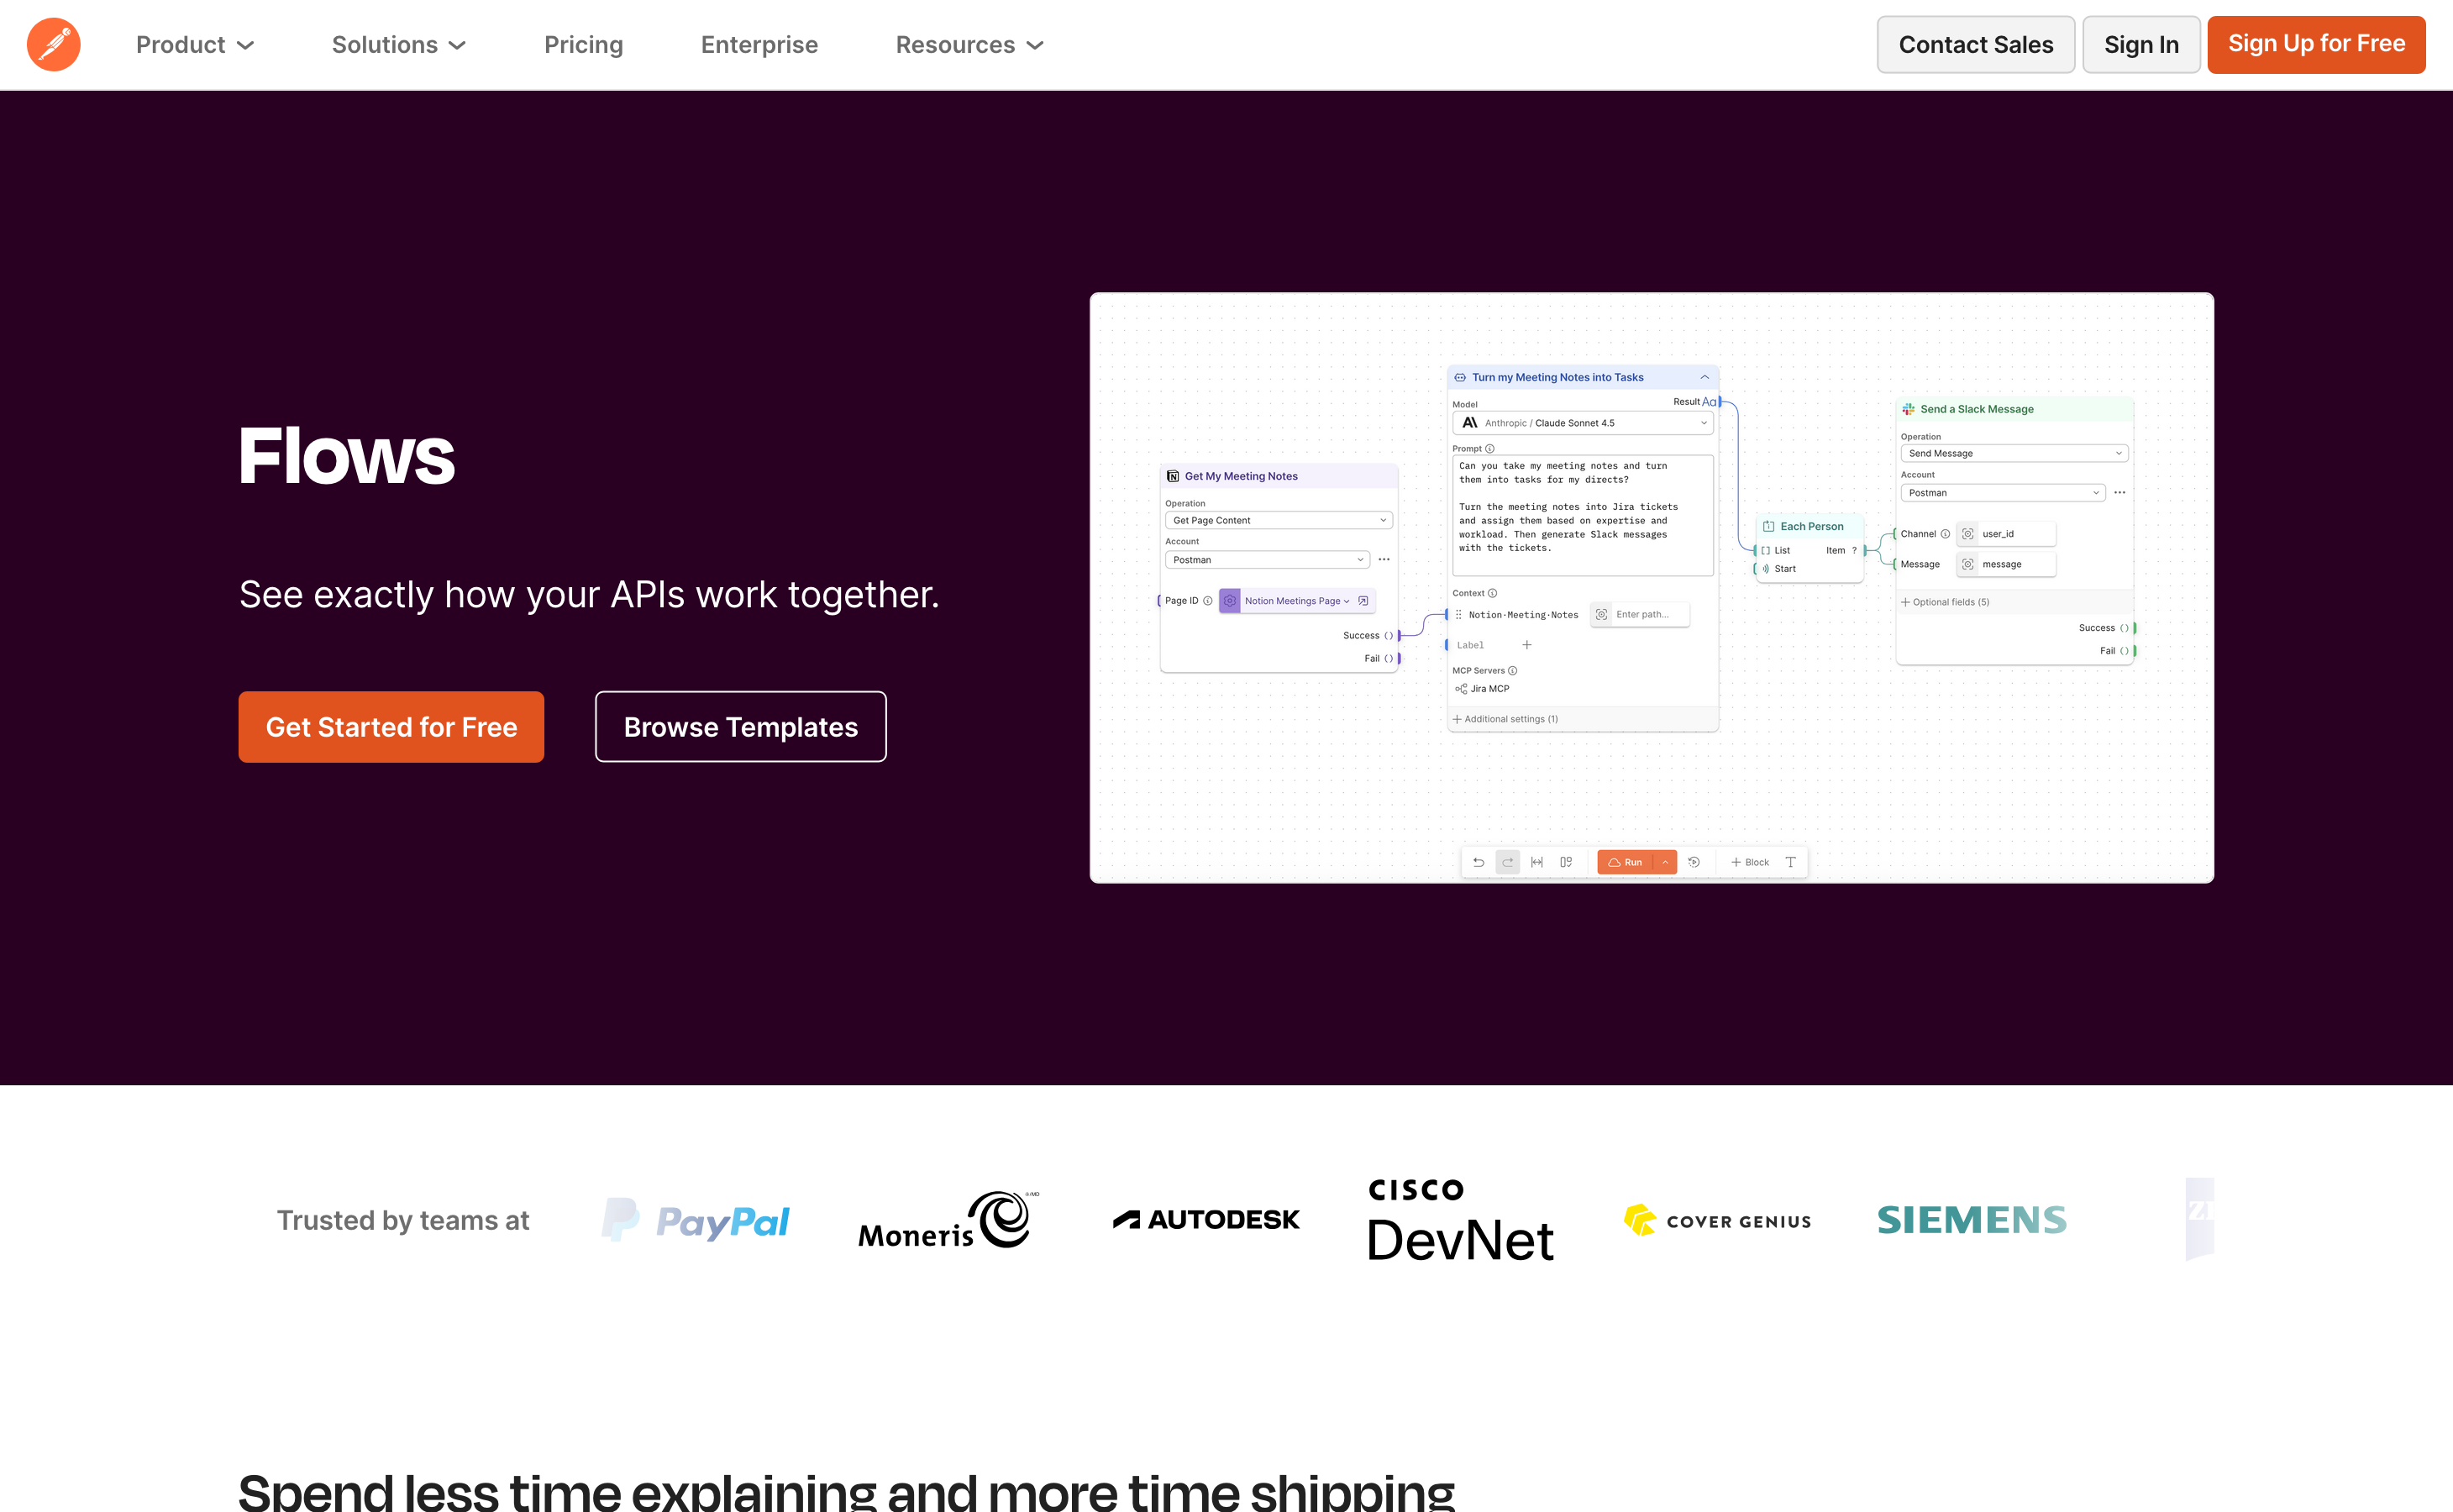
Task: Click the Redo icon in flow toolbar
Action: point(1508,862)
